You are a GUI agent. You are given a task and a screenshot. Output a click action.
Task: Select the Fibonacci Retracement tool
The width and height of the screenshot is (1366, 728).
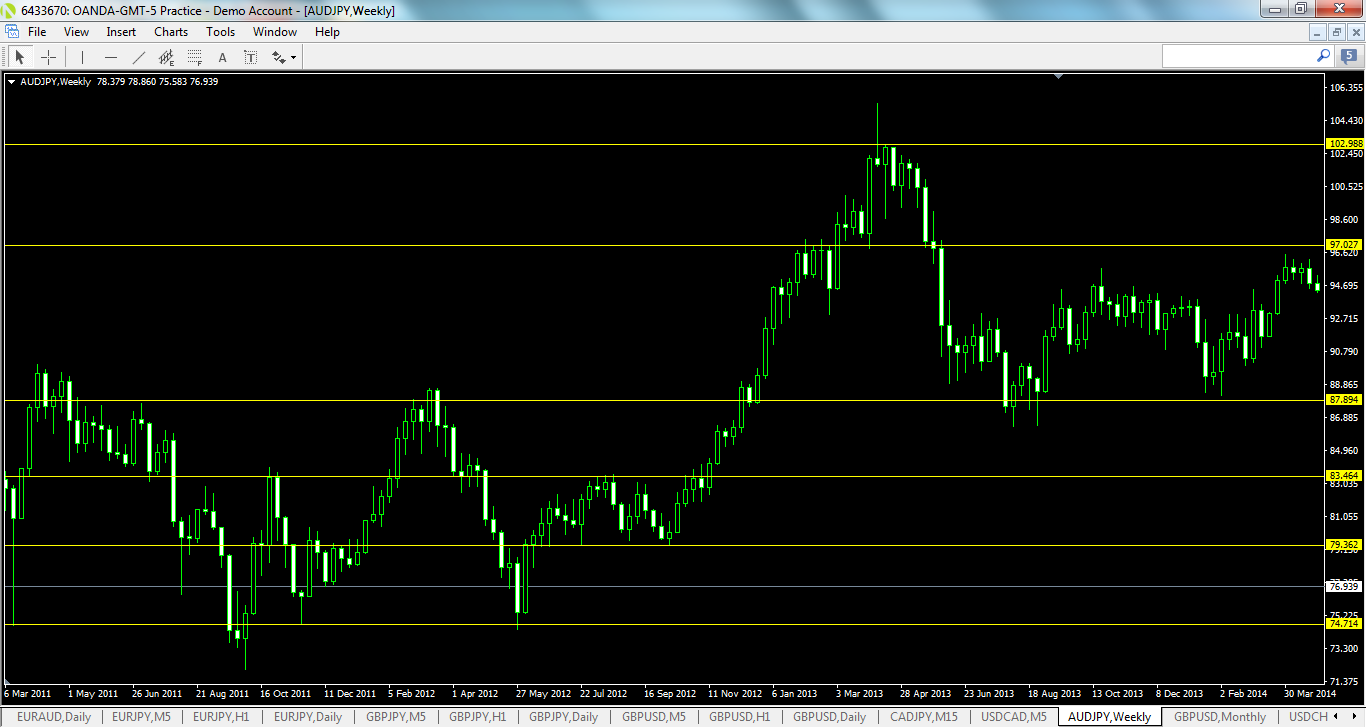click(x=193, y=57)
